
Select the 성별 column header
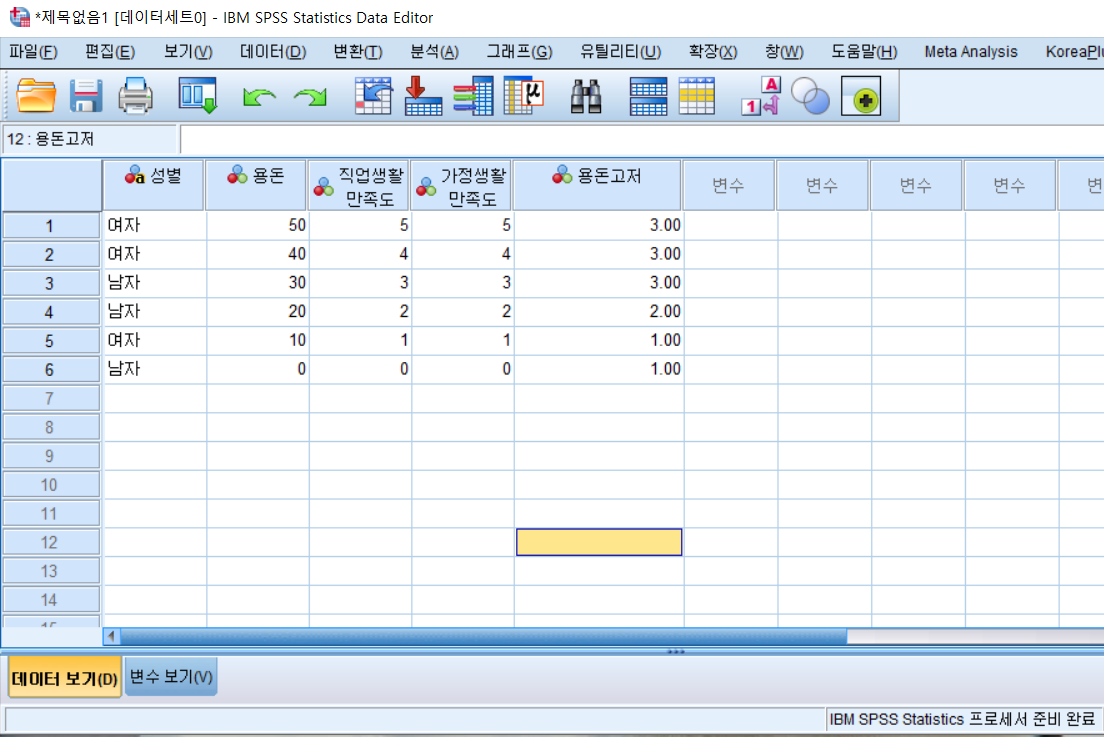tap(153, 185)
